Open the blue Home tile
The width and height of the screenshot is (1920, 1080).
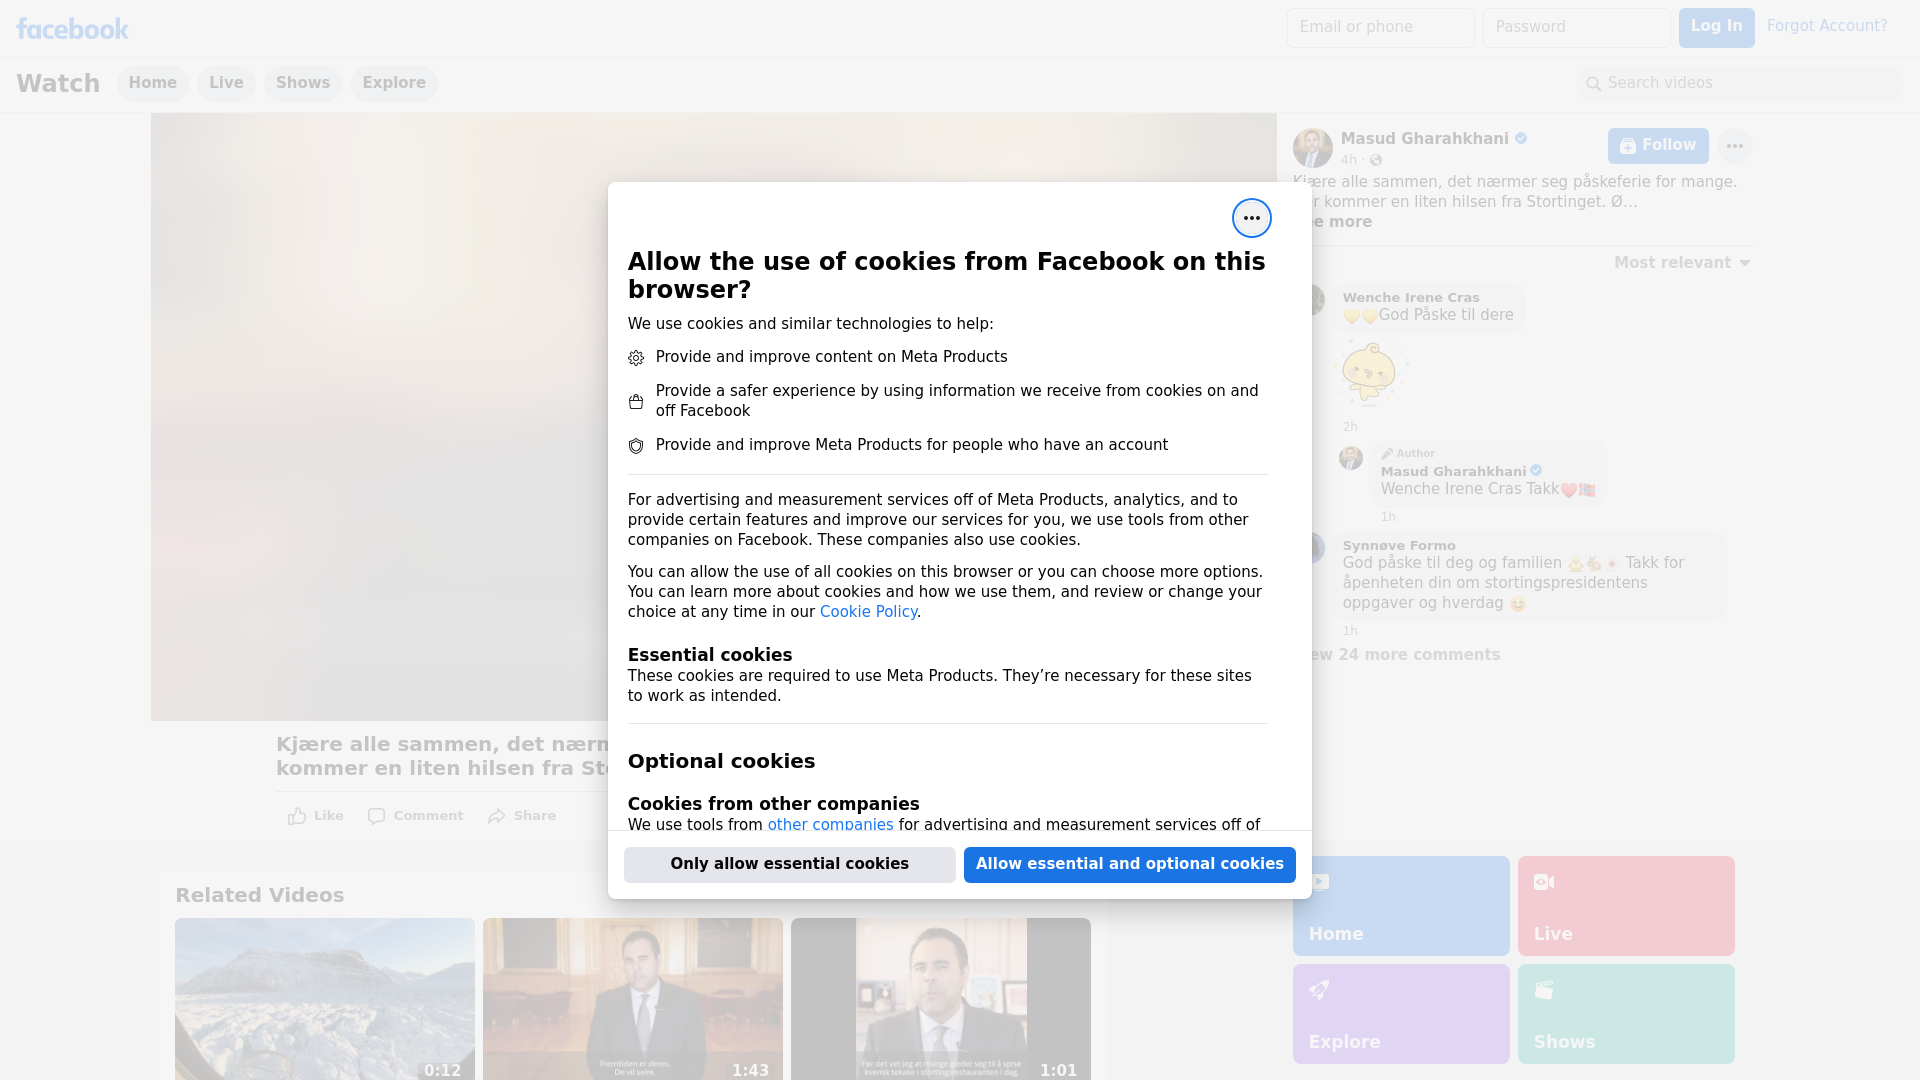pos(1401,906)
